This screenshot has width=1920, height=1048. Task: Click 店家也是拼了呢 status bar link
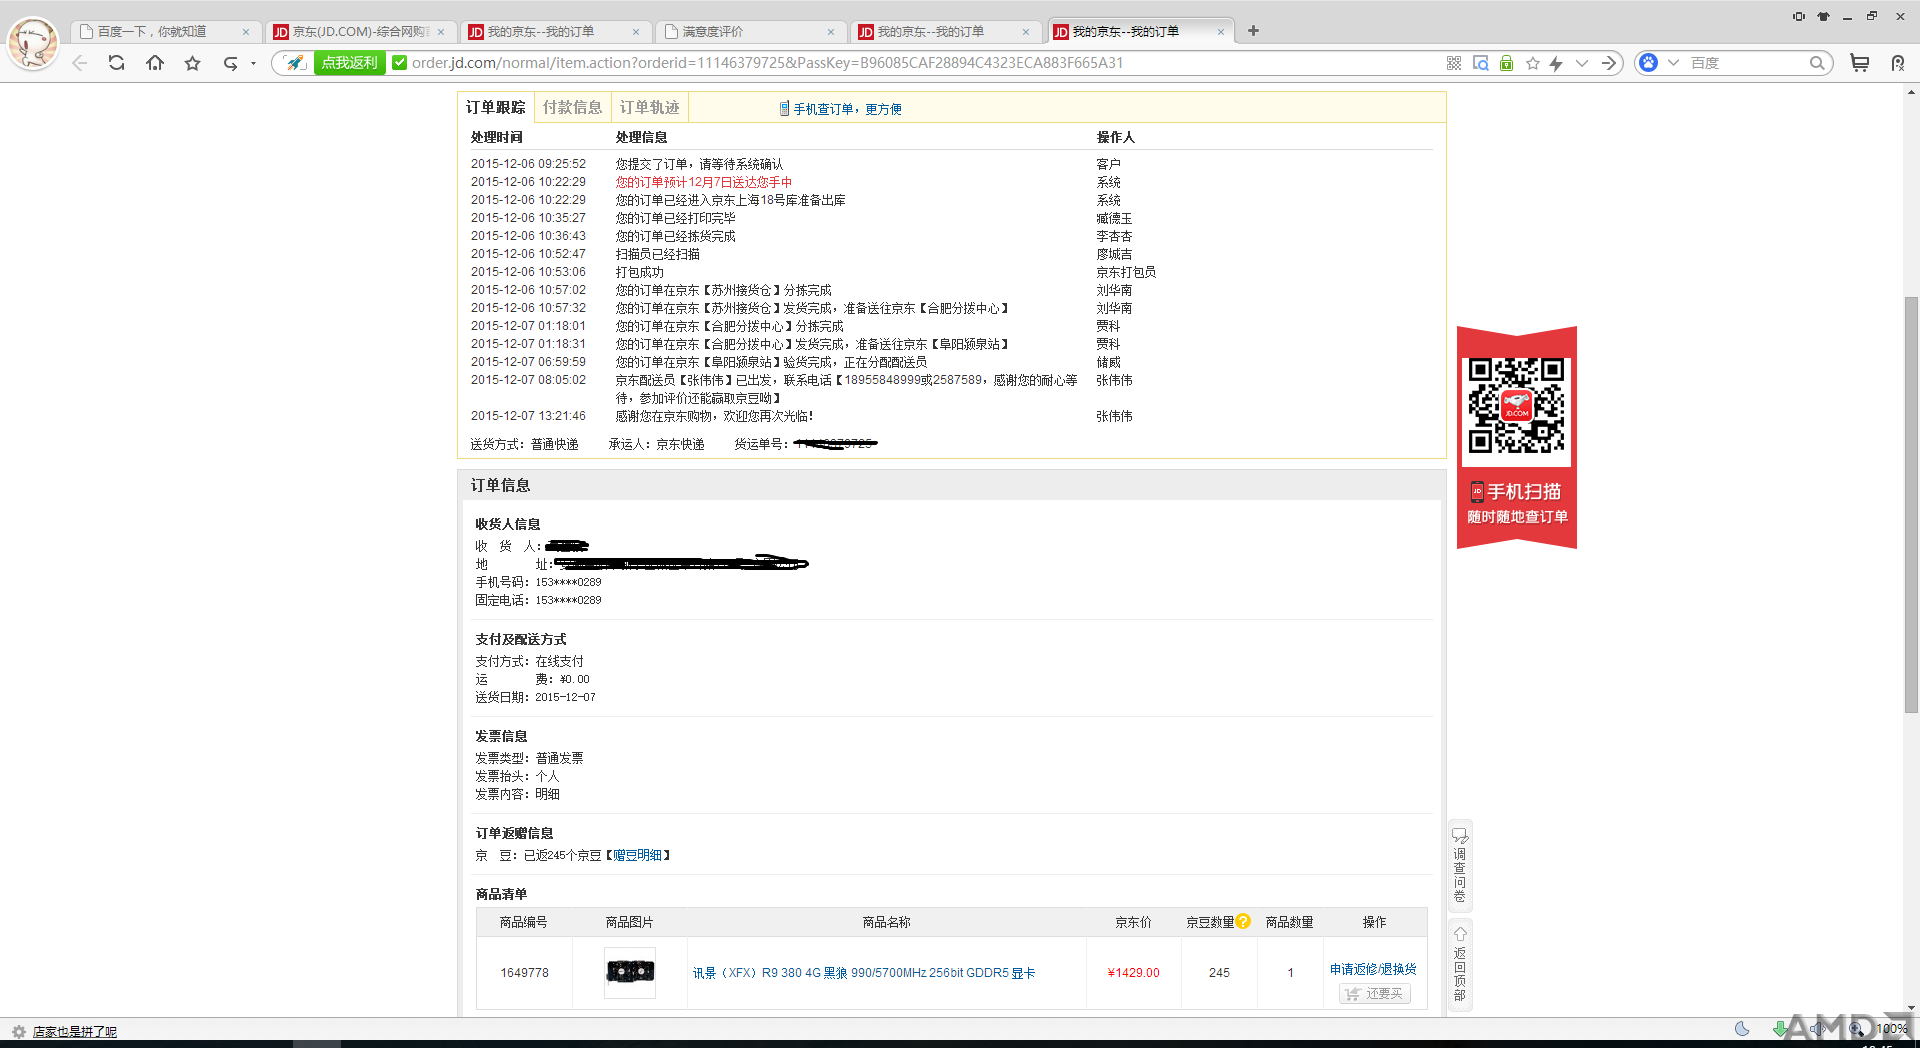click(x=75, y=1032)
